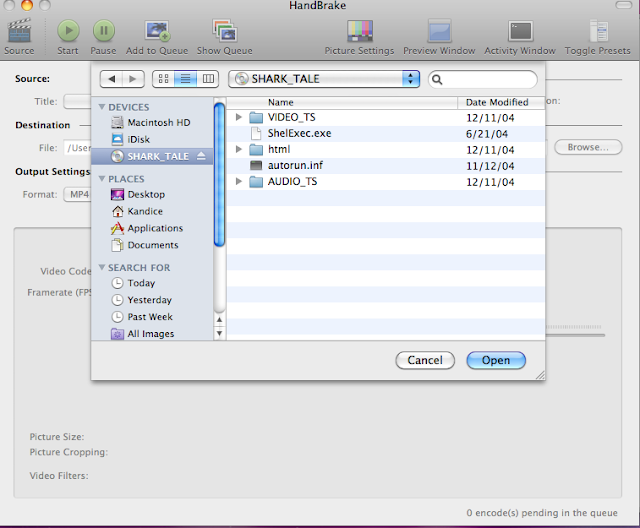Click the sidebar scrollbar up arrow

(x=220, y=319)
